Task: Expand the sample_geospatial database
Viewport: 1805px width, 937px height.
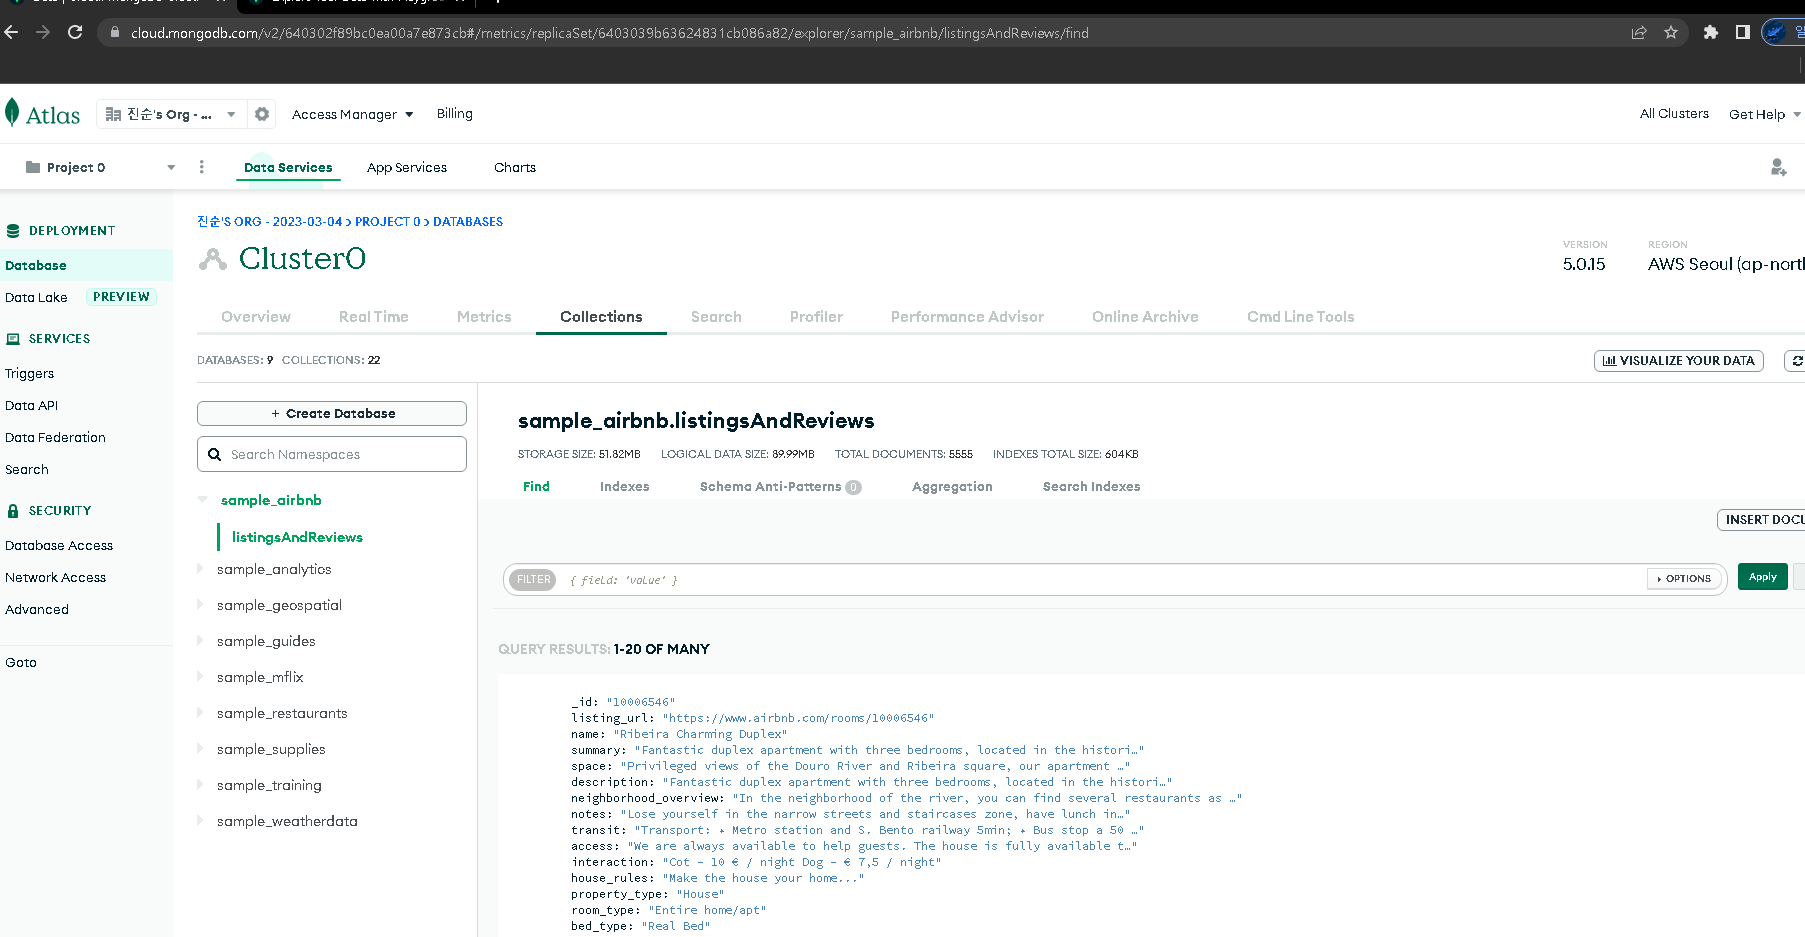Action: click(x=201, y=605)
